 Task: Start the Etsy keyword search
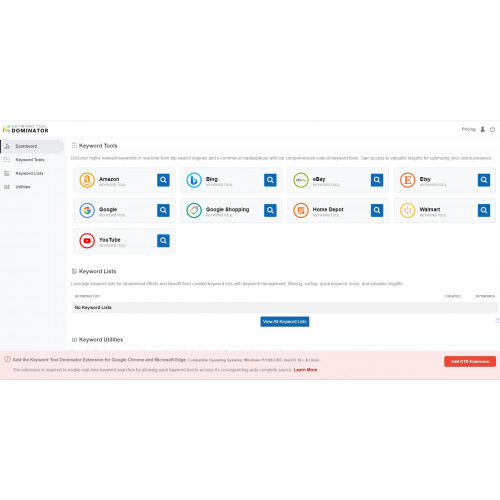click(x=484, y=180)
